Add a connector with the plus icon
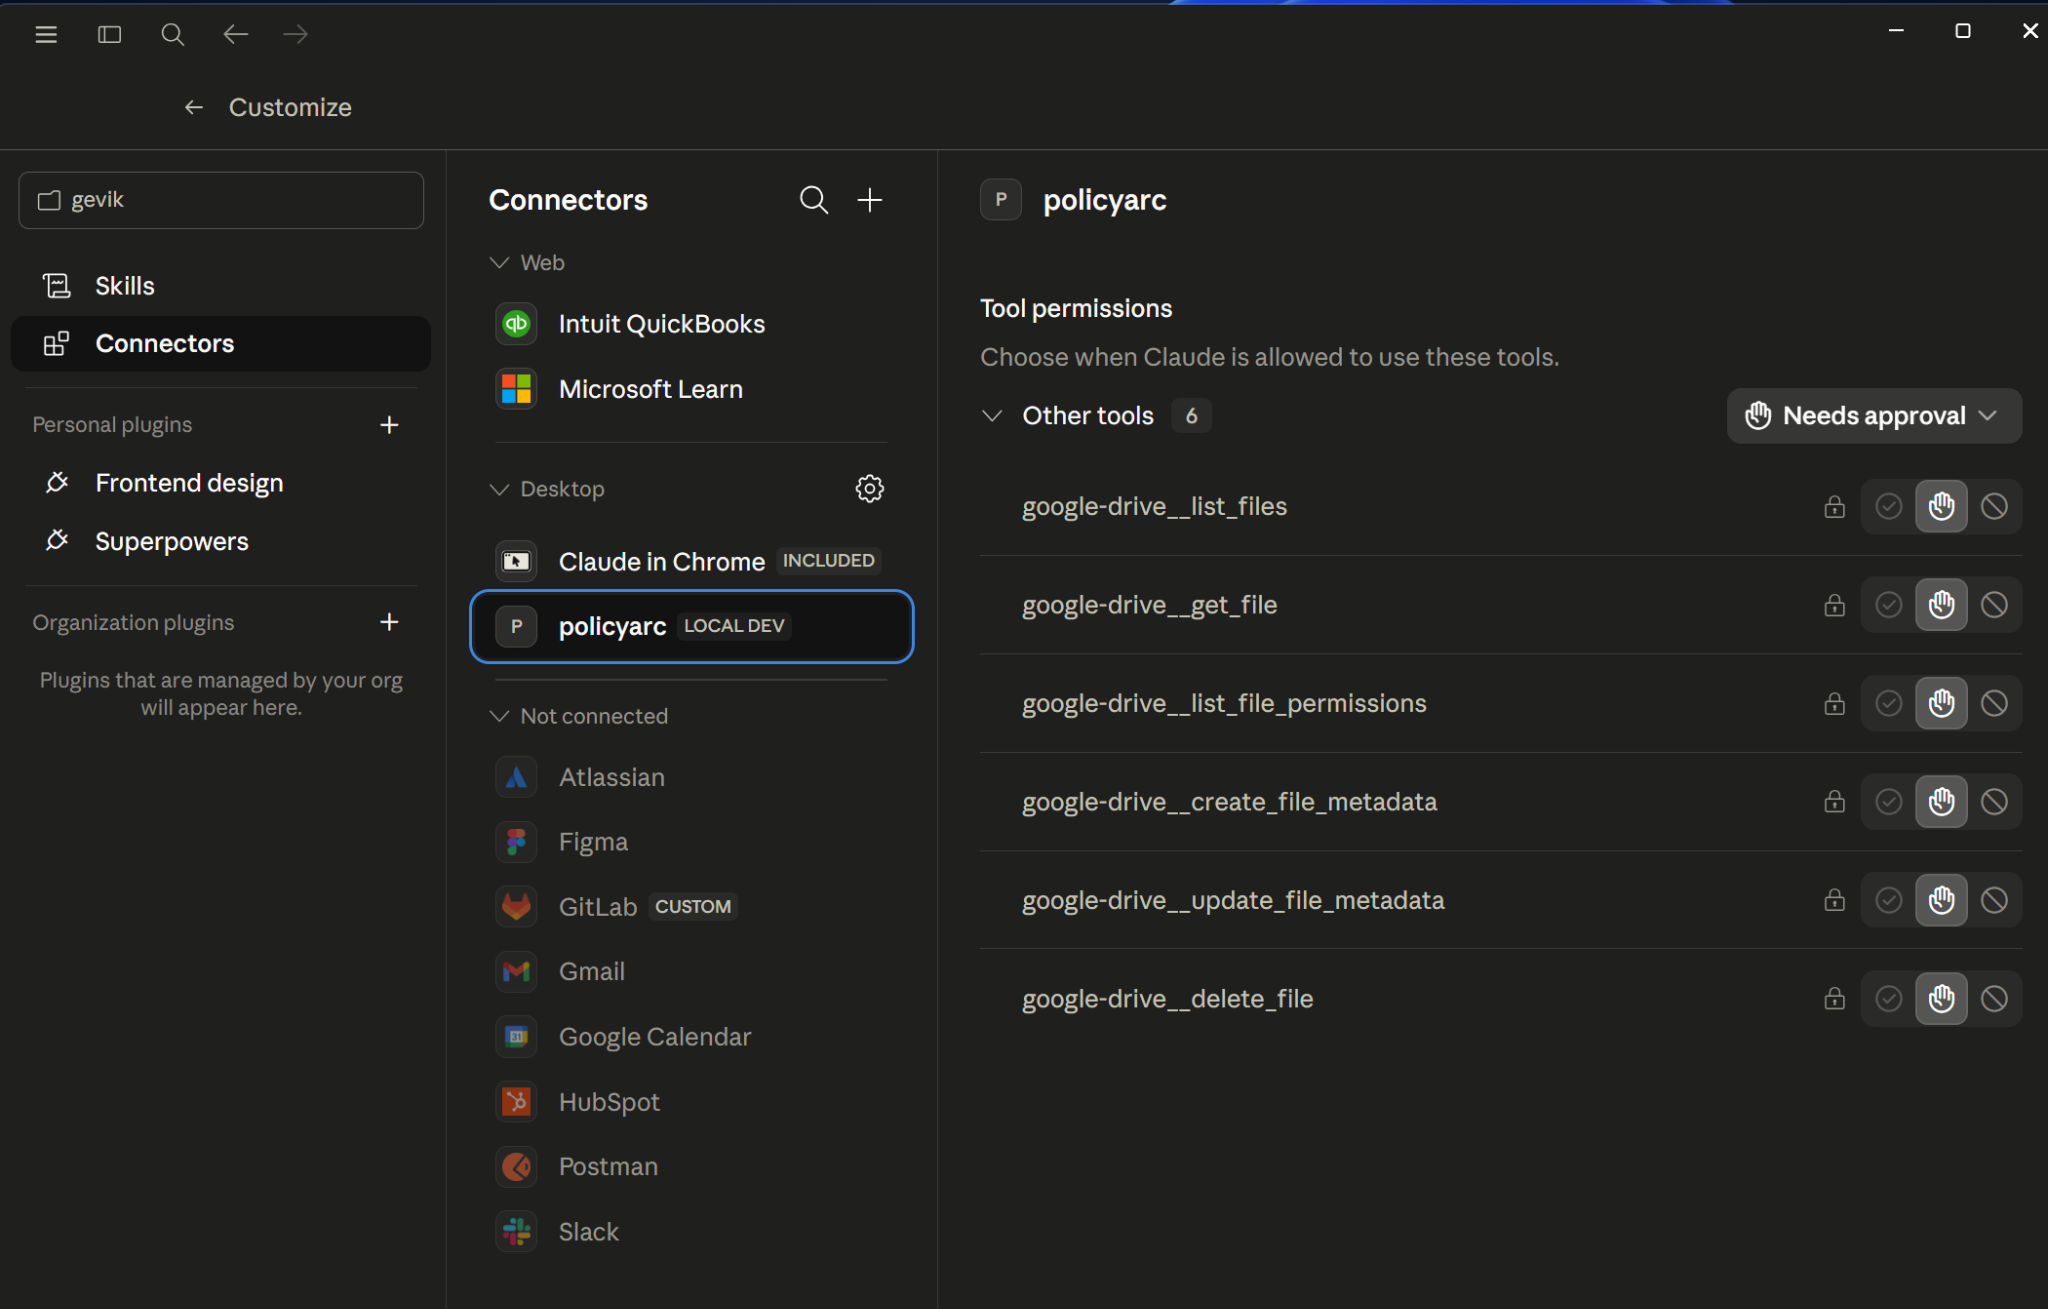2048x1309 pixels. pyautogui.click(x=870, y=200)
